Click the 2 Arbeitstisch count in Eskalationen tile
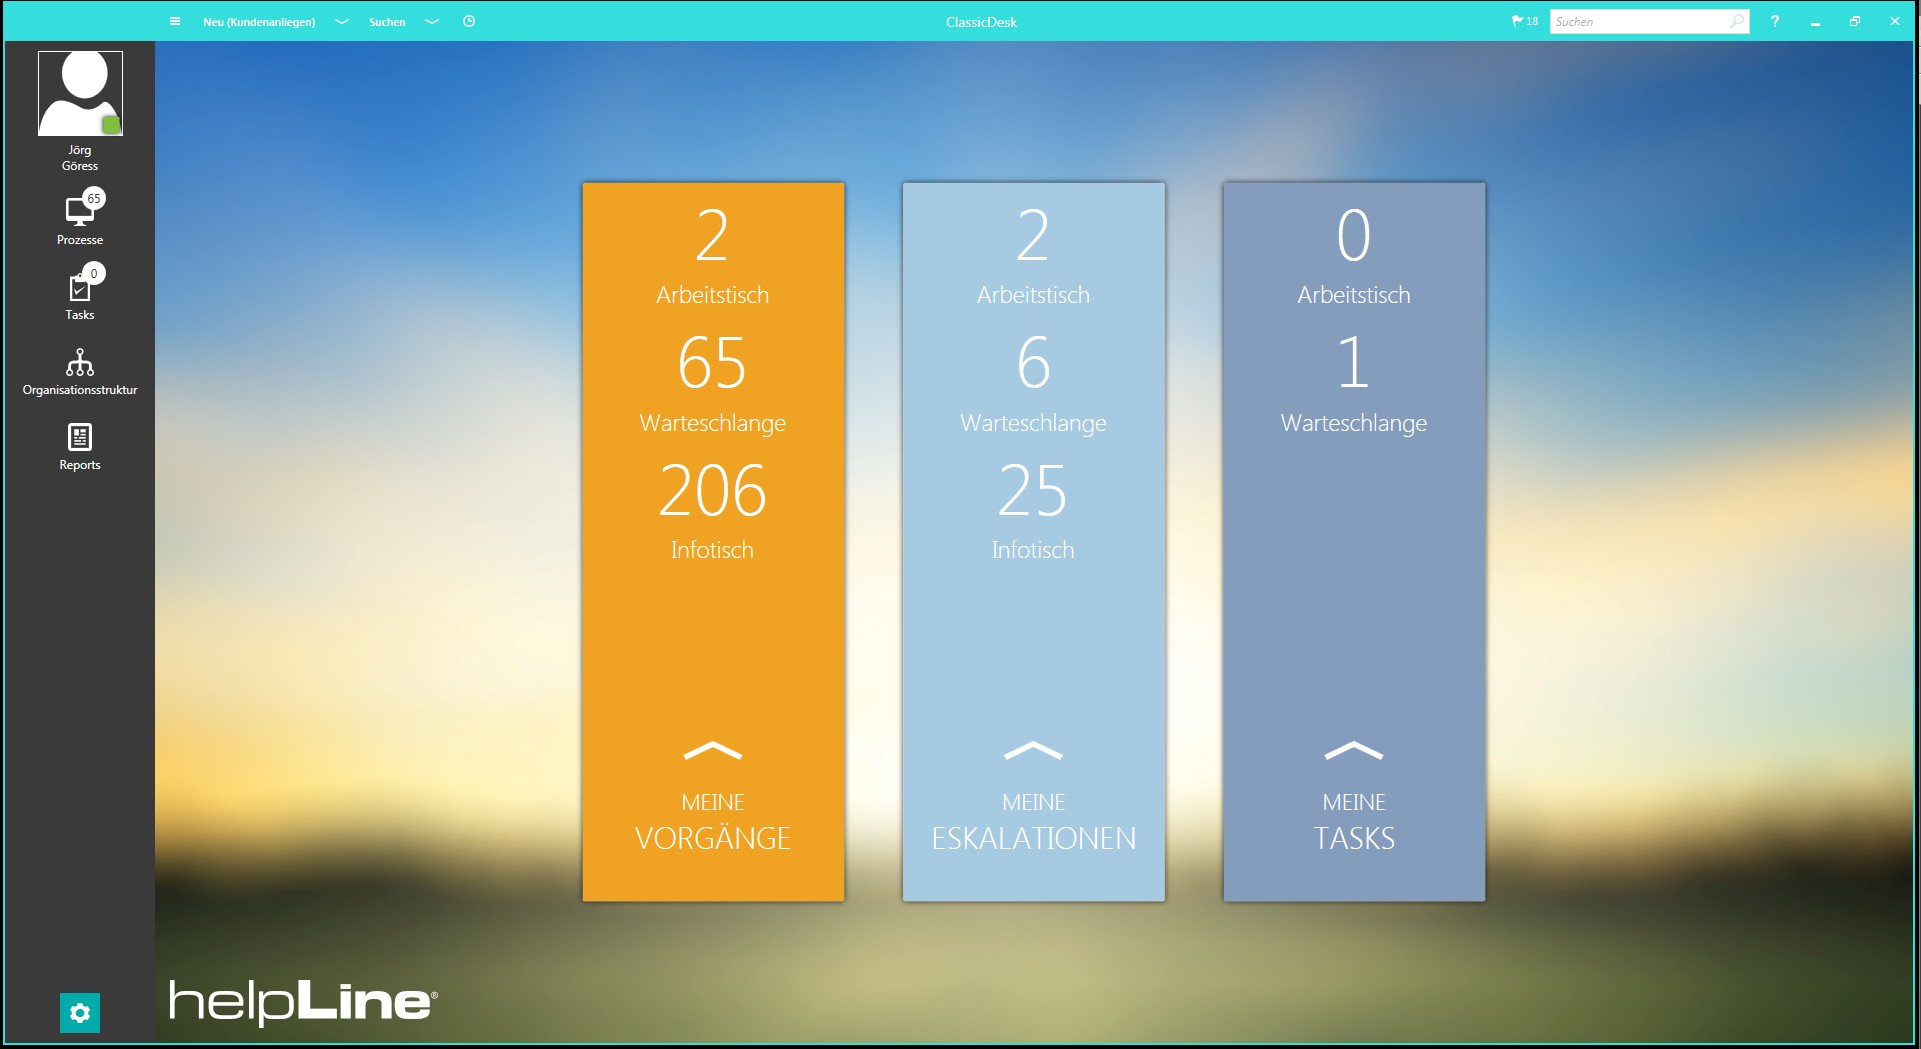Viewport: 1921px width, 1049px height. [1034, 255]
